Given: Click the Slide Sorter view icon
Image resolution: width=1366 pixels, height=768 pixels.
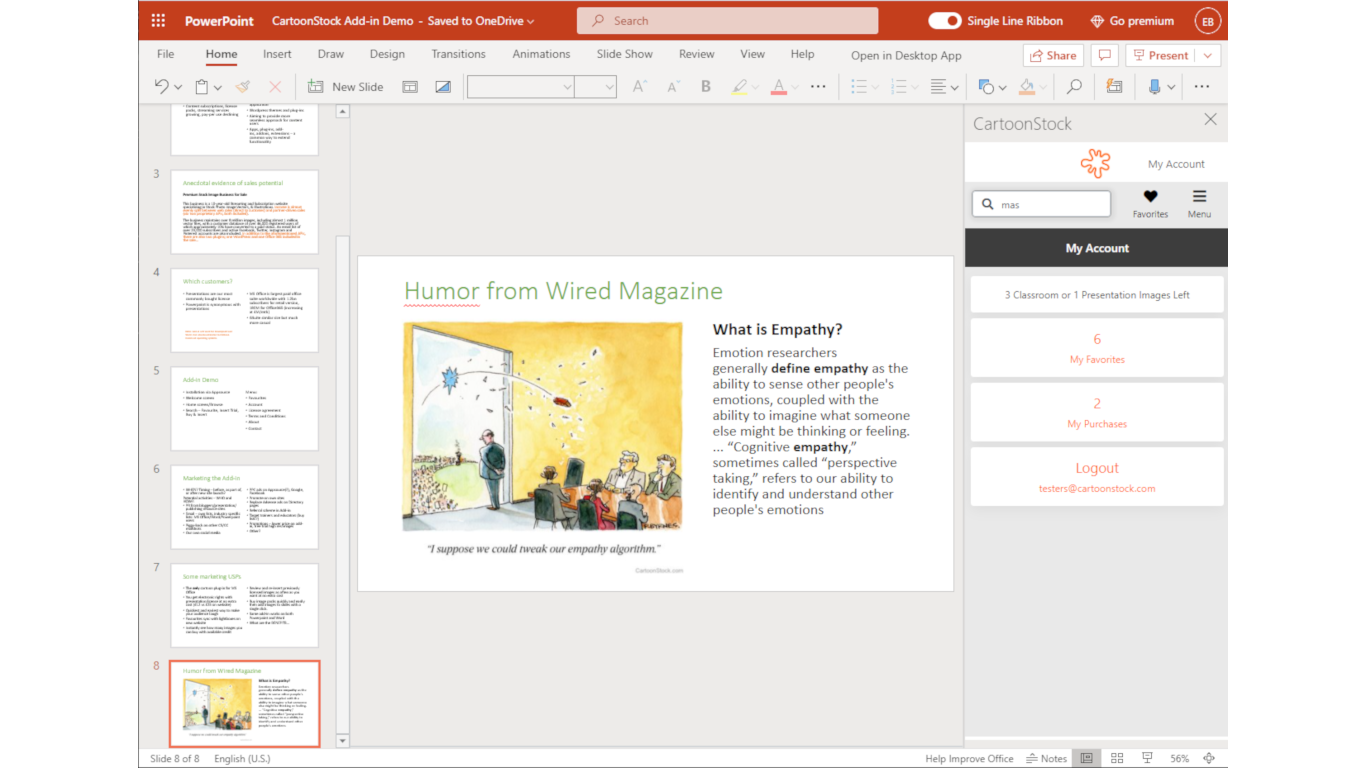Looking at the screenshot, I should (x=1117, y=758).
